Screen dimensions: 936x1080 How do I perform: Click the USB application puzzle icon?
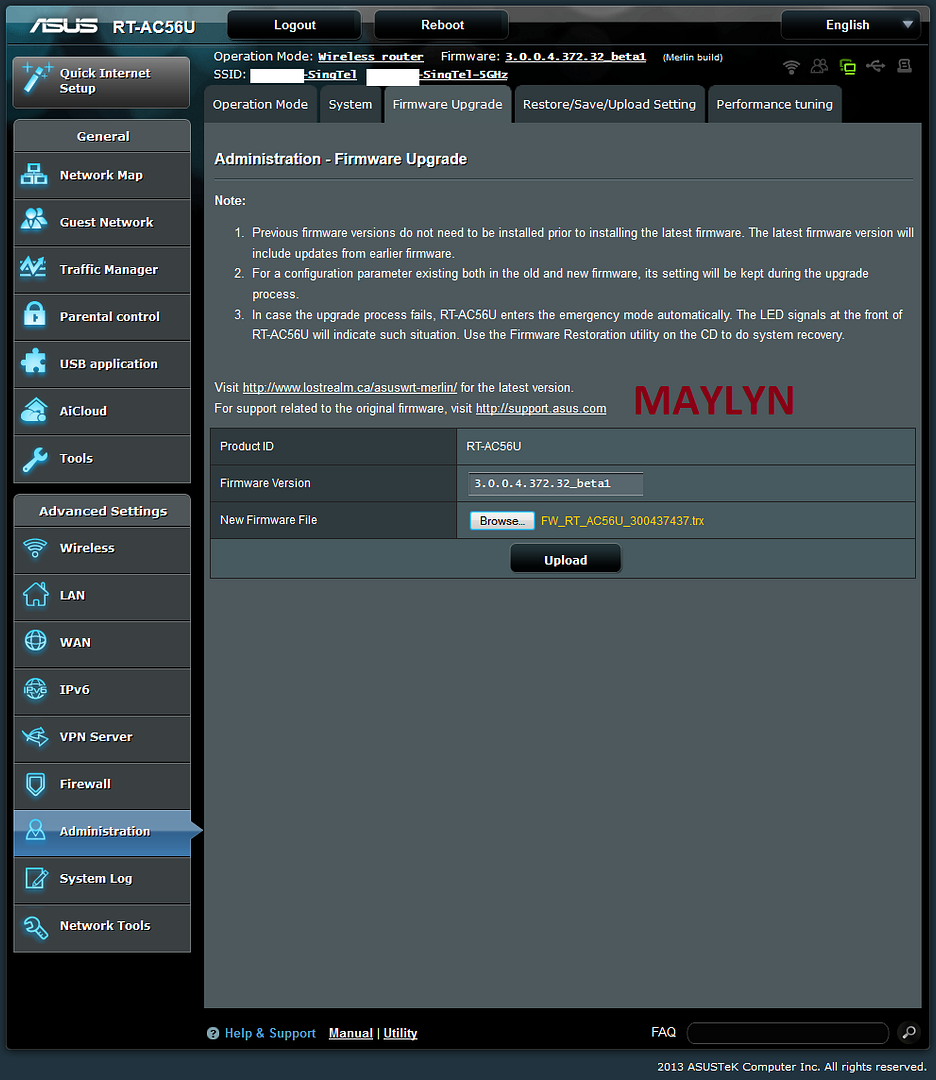point(35,363)
